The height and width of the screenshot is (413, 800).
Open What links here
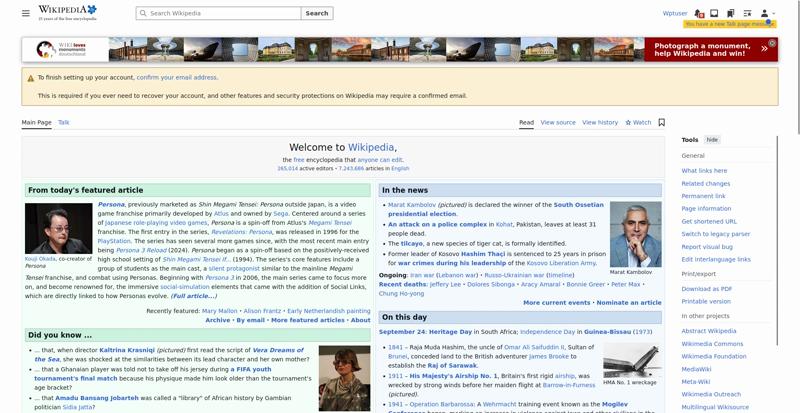(704, 171)
